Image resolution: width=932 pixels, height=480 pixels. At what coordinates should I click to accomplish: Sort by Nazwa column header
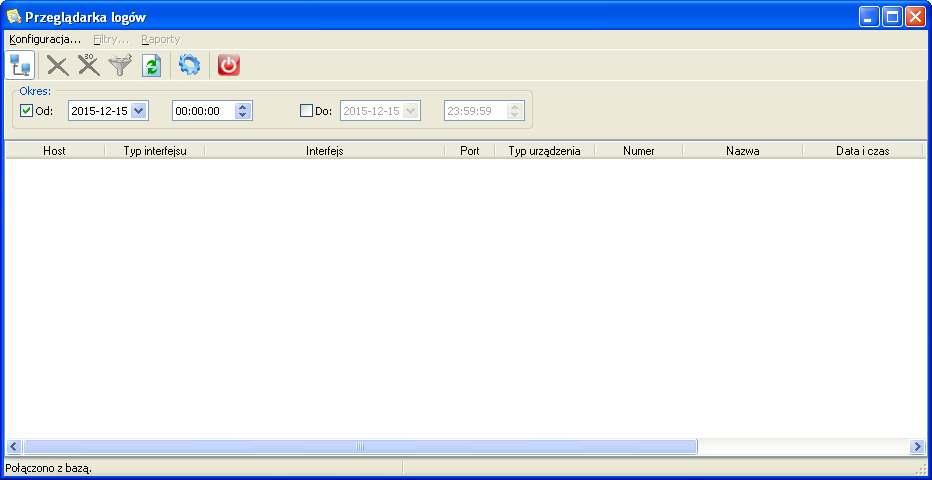point(743,151)
